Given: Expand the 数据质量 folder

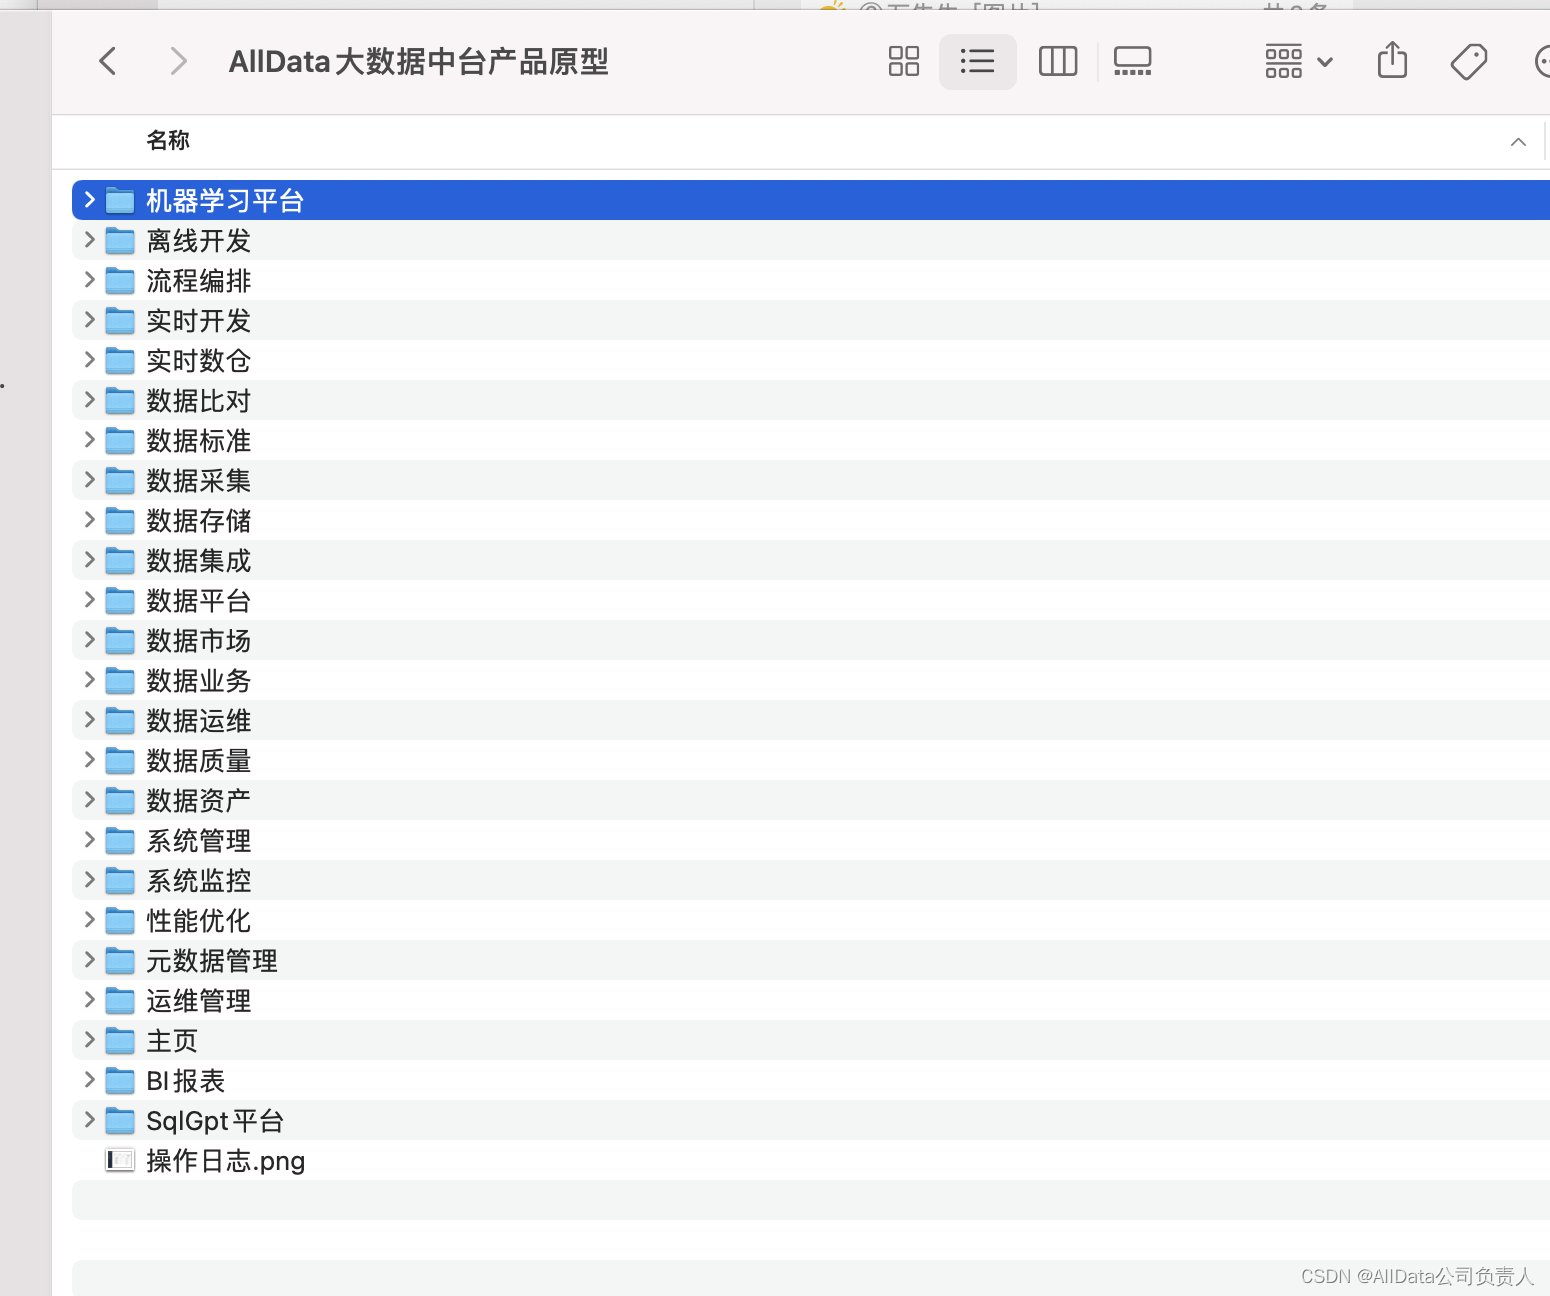Looking at the screenshot, I should 88,760.
